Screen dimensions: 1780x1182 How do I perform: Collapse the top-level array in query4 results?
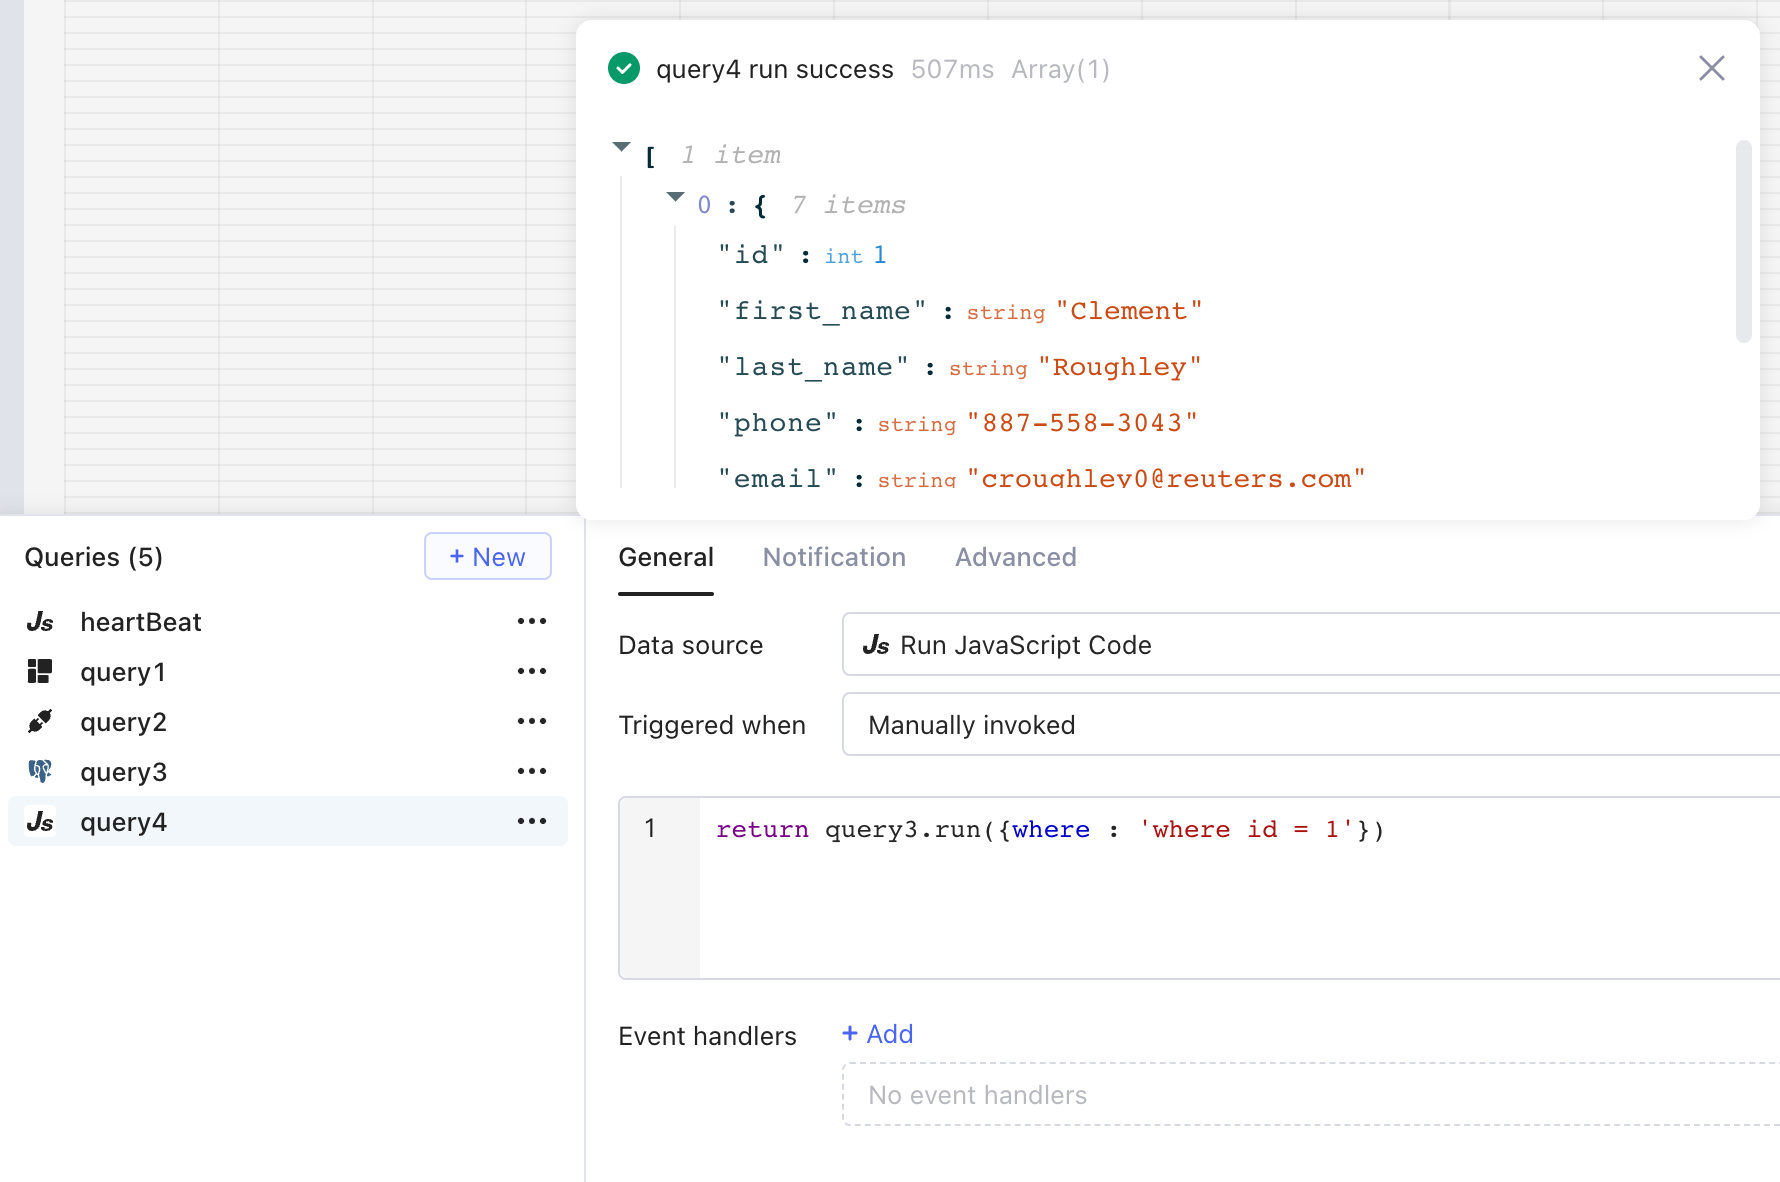tap(622, 146)
